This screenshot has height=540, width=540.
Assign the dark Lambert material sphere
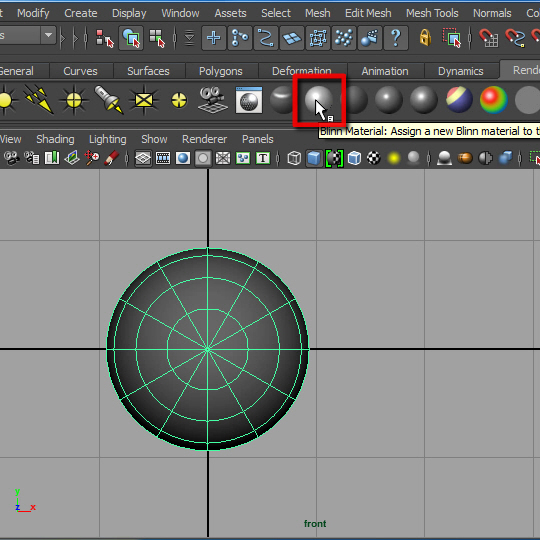[x=355, y=100]
